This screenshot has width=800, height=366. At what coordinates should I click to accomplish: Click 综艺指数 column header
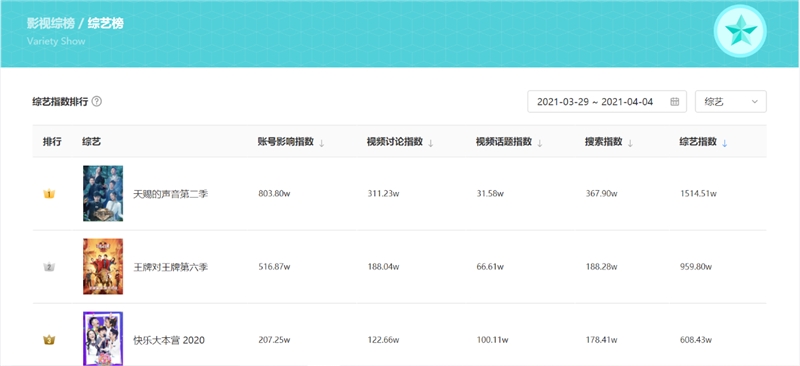[x=698, y=142]
